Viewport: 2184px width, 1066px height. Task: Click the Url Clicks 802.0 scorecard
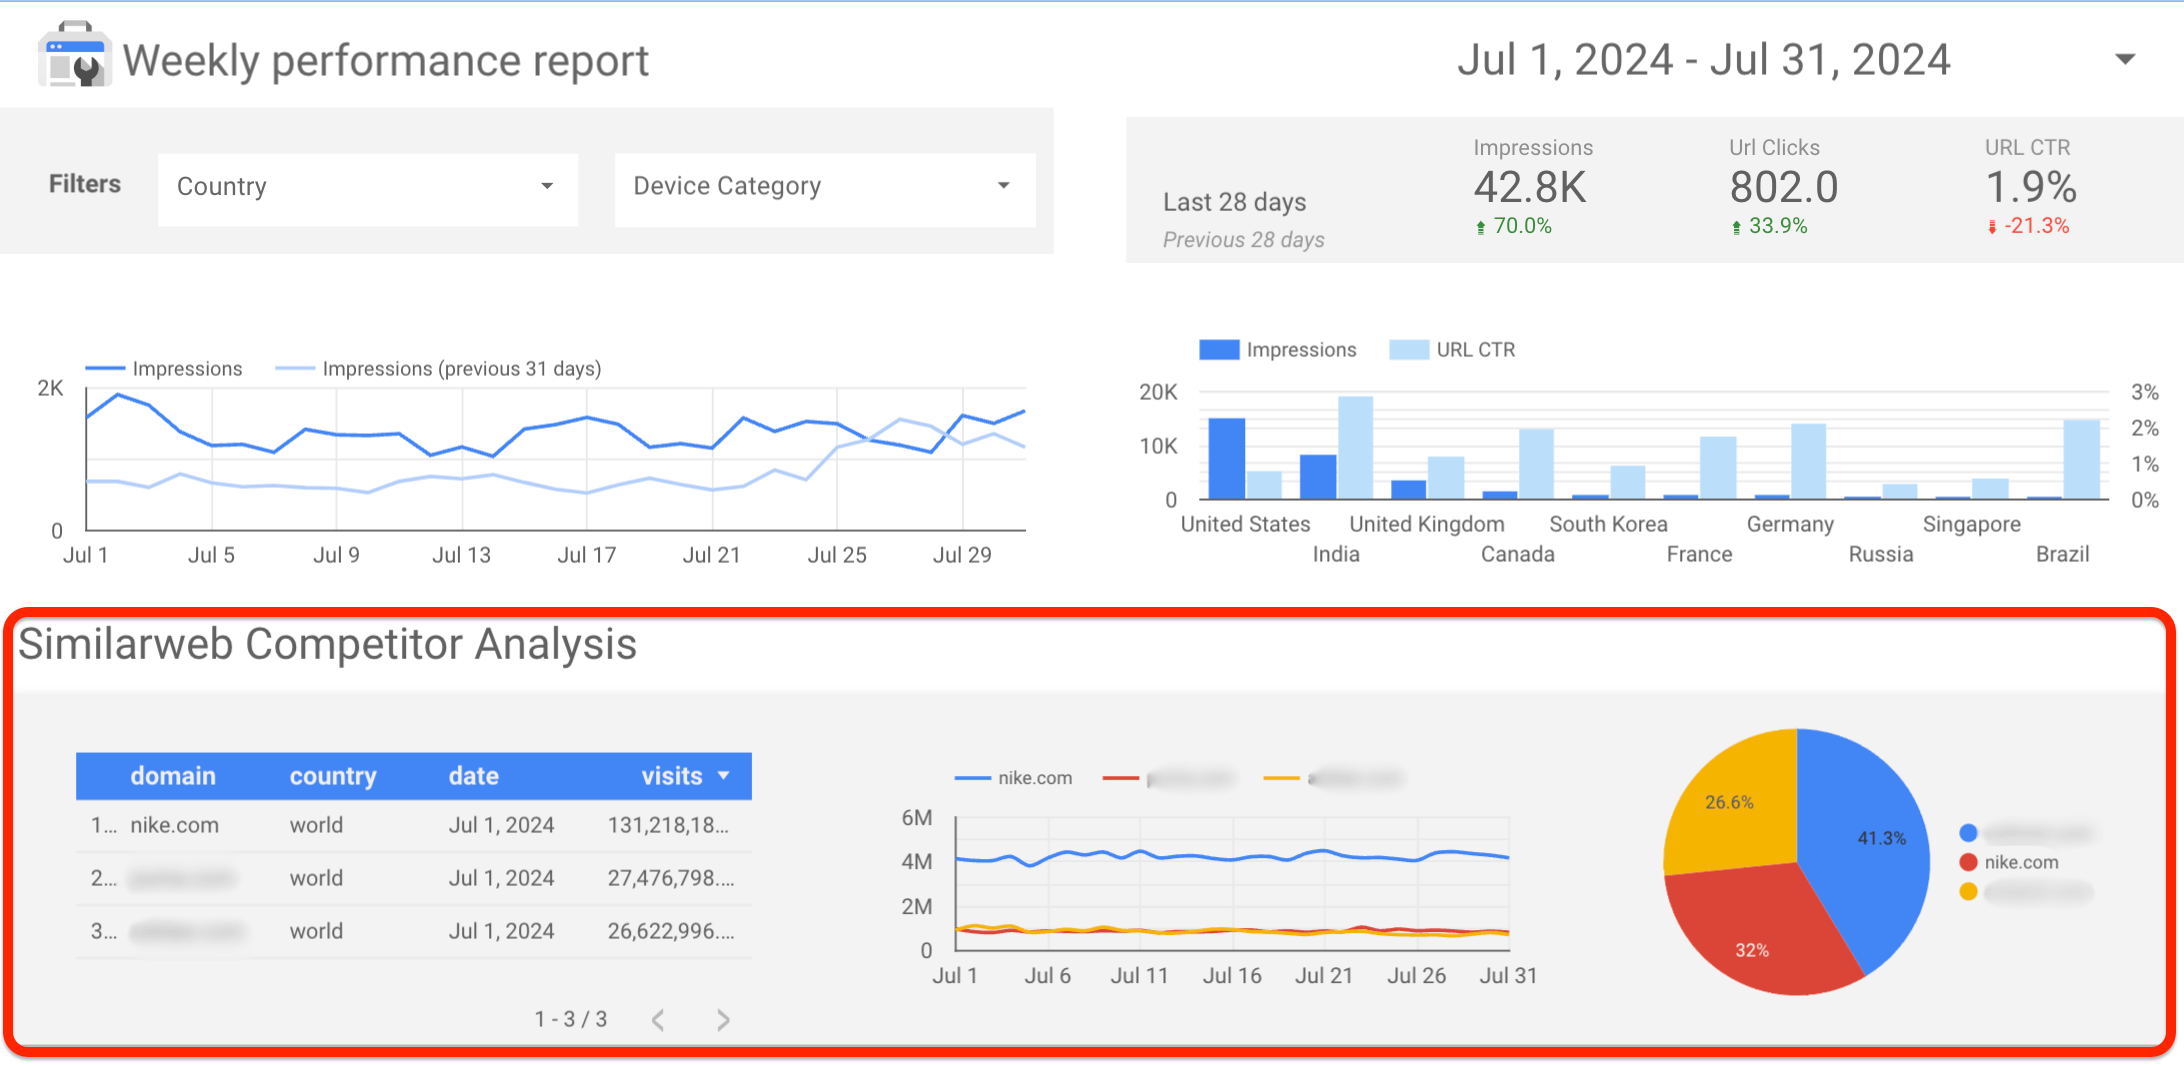point(1784,187)
